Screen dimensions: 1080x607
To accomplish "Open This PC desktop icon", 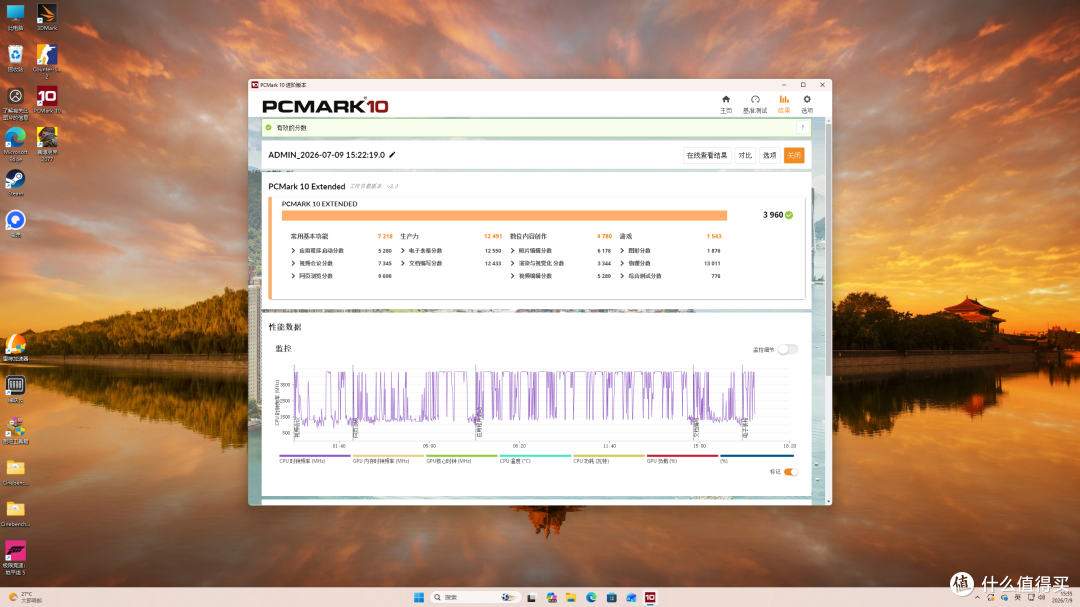I will (15, 17).
